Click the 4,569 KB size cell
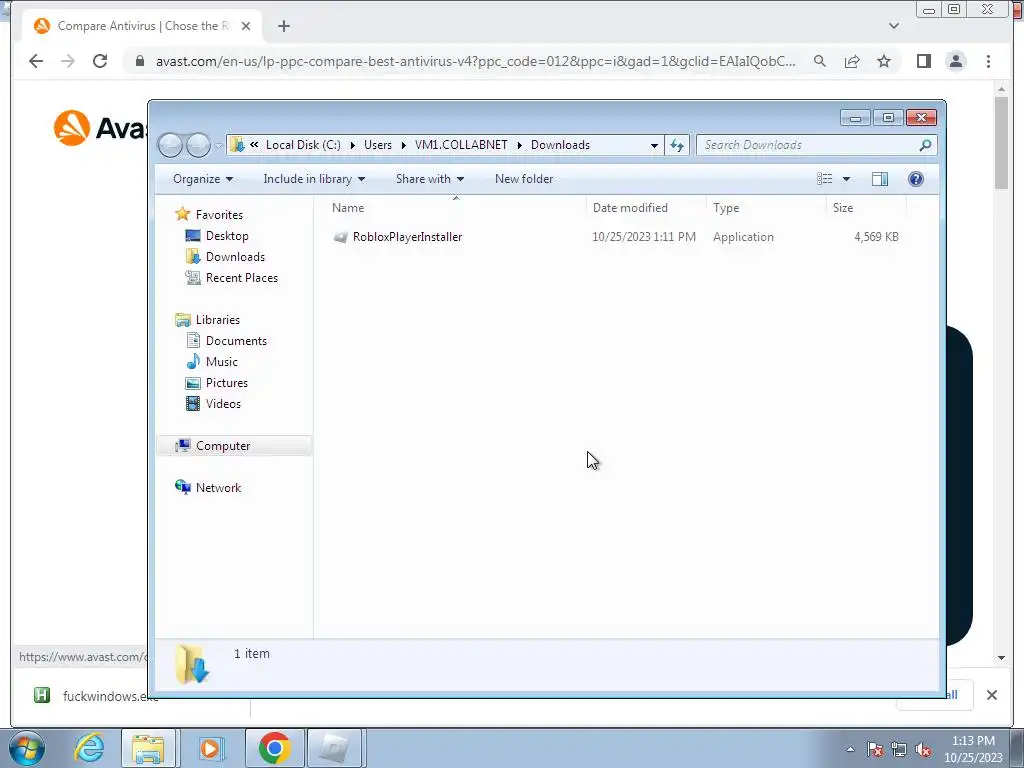 [x=876, y=237]
